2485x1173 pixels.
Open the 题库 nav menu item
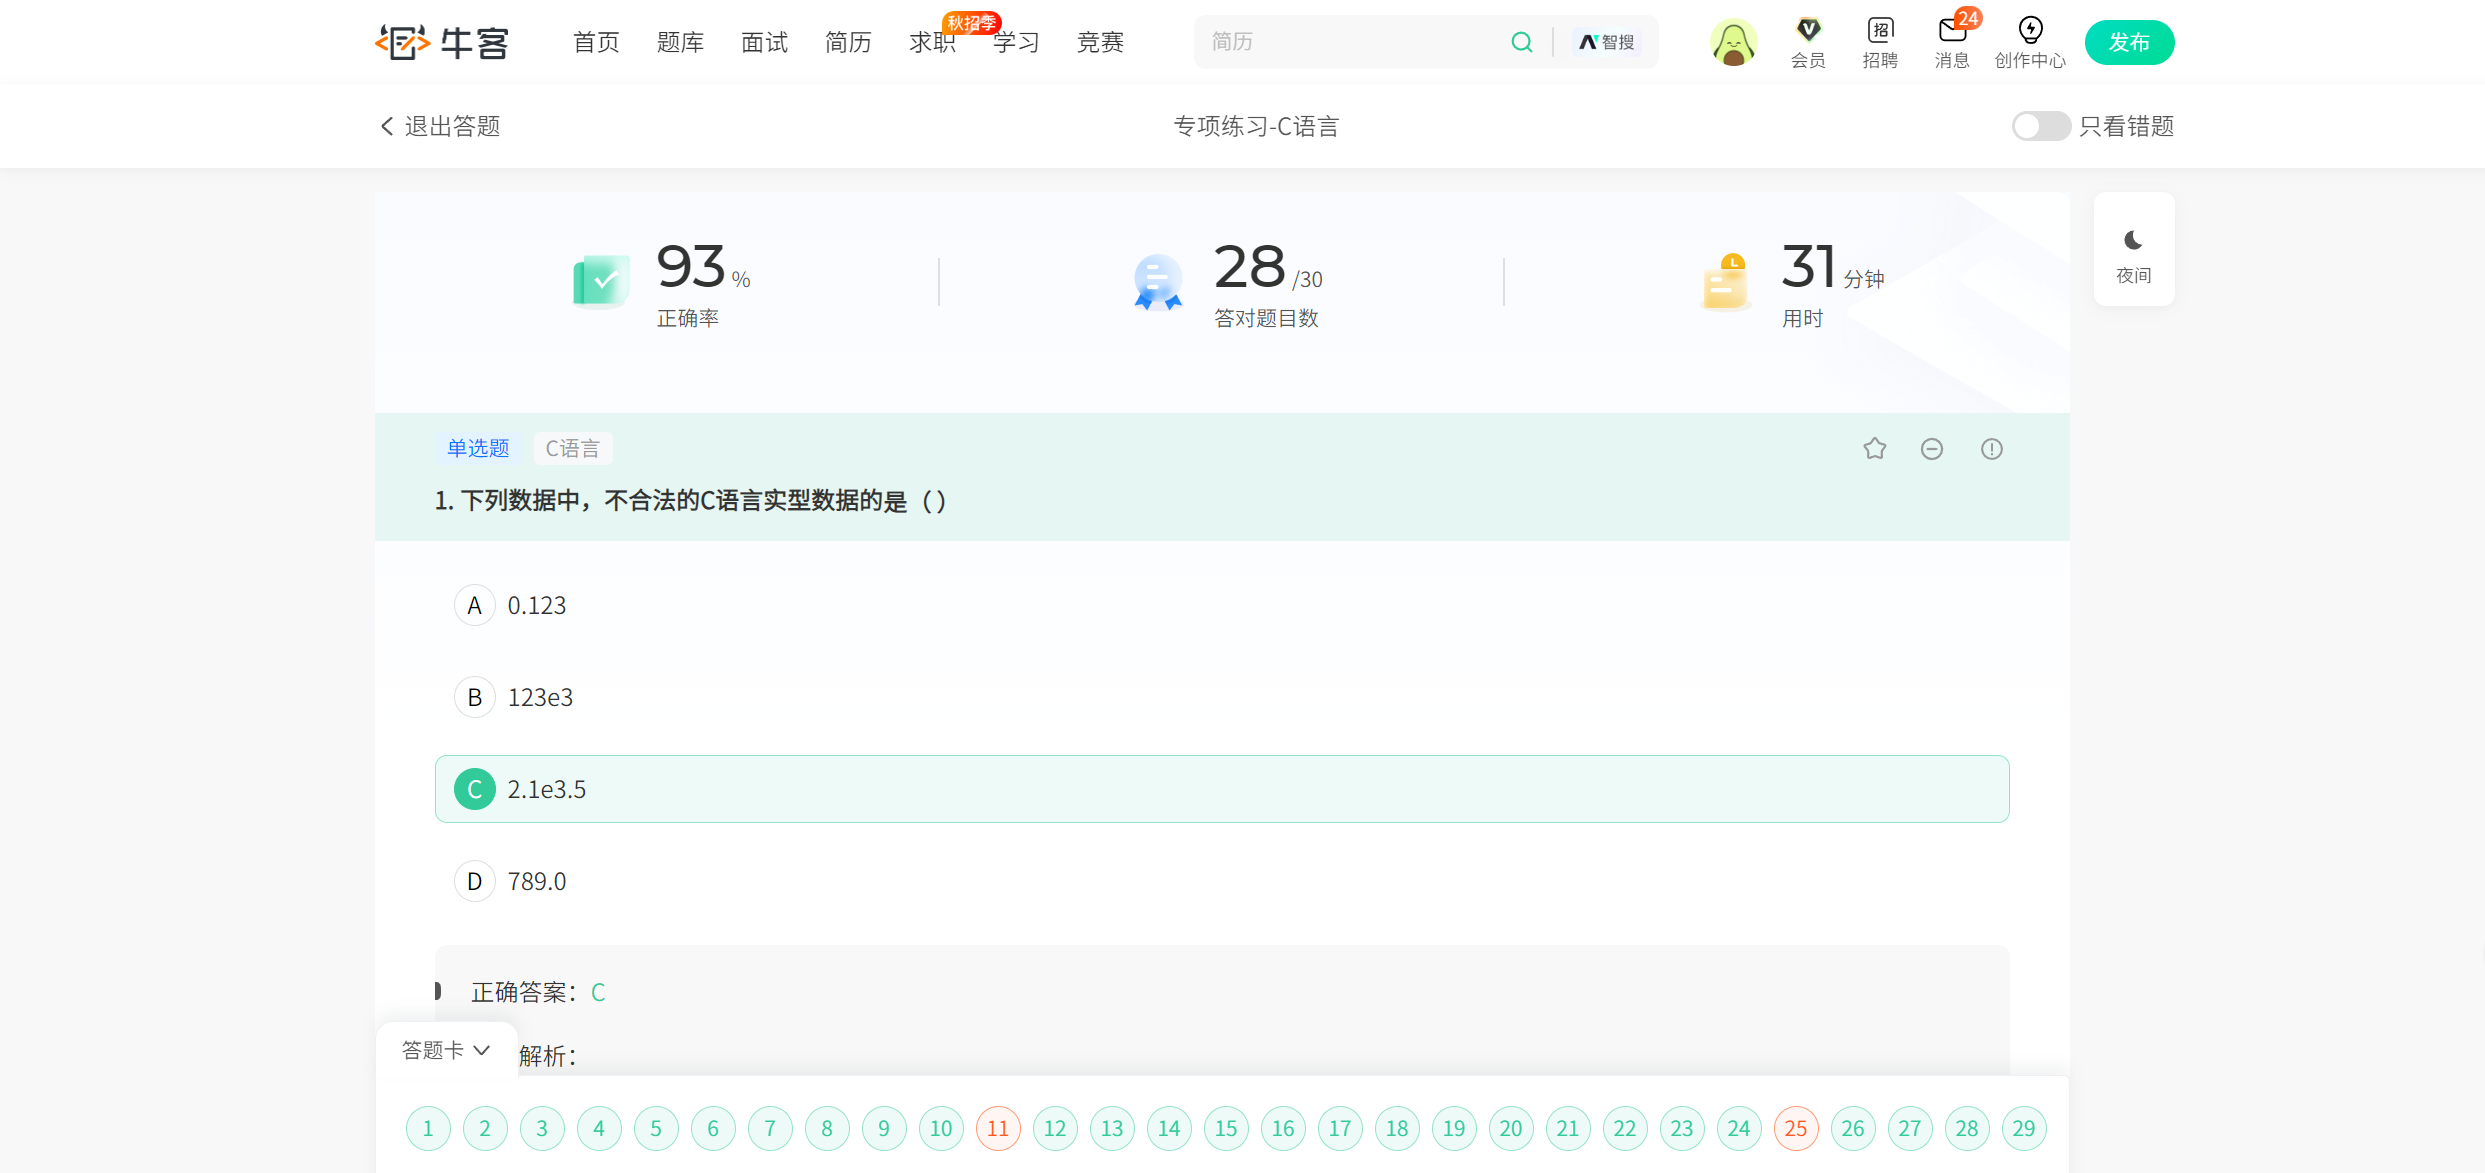tap(680, 42)
